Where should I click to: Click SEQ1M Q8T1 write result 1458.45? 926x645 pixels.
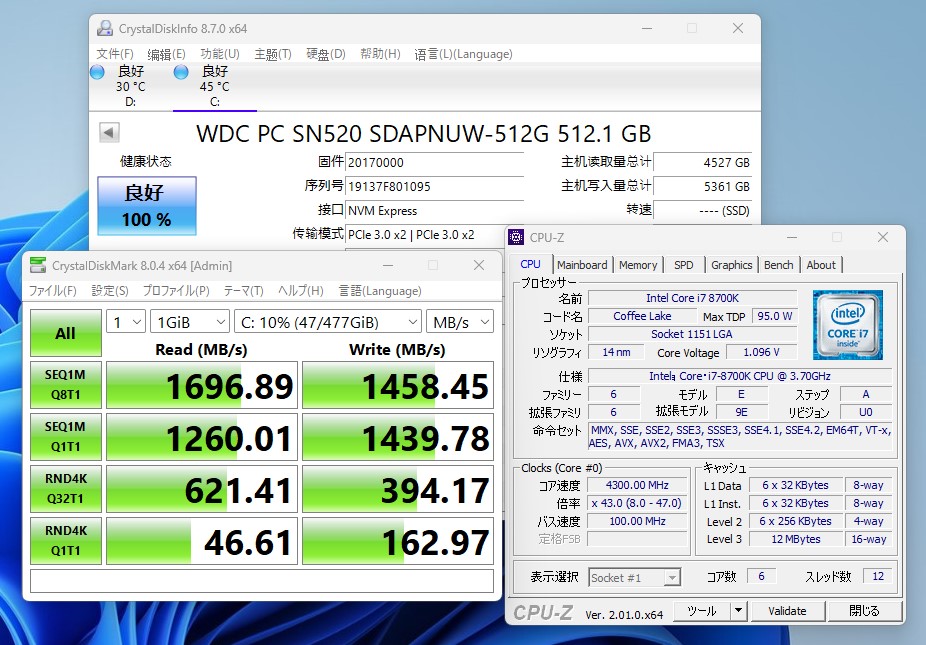398,385
